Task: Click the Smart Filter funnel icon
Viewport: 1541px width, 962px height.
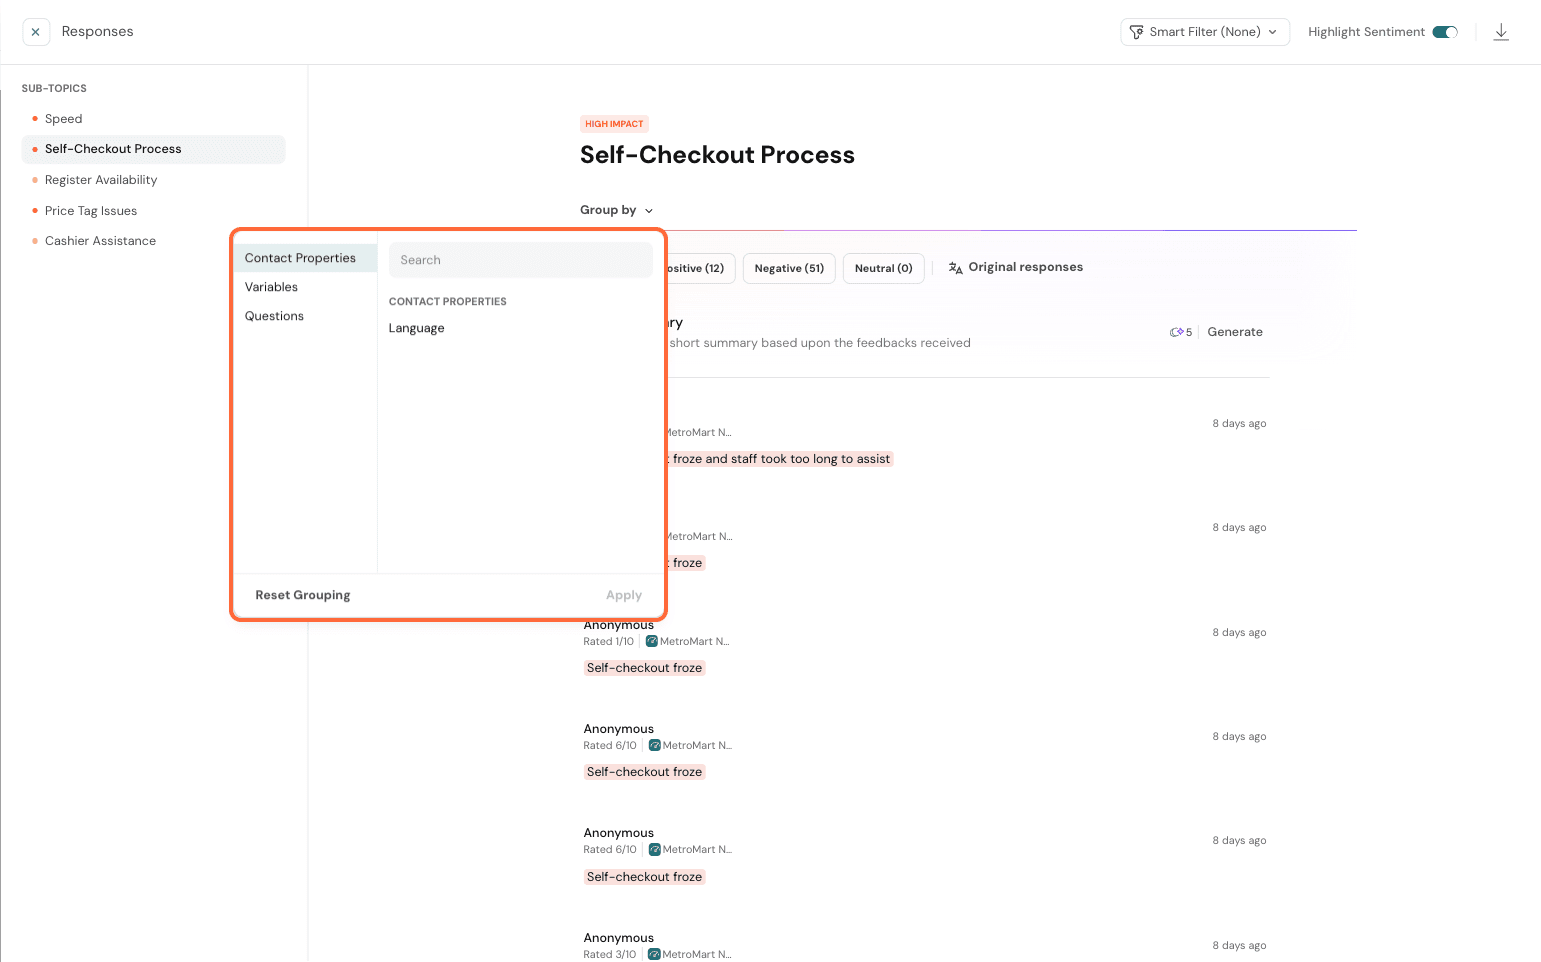Action: tap(1136, 32)
